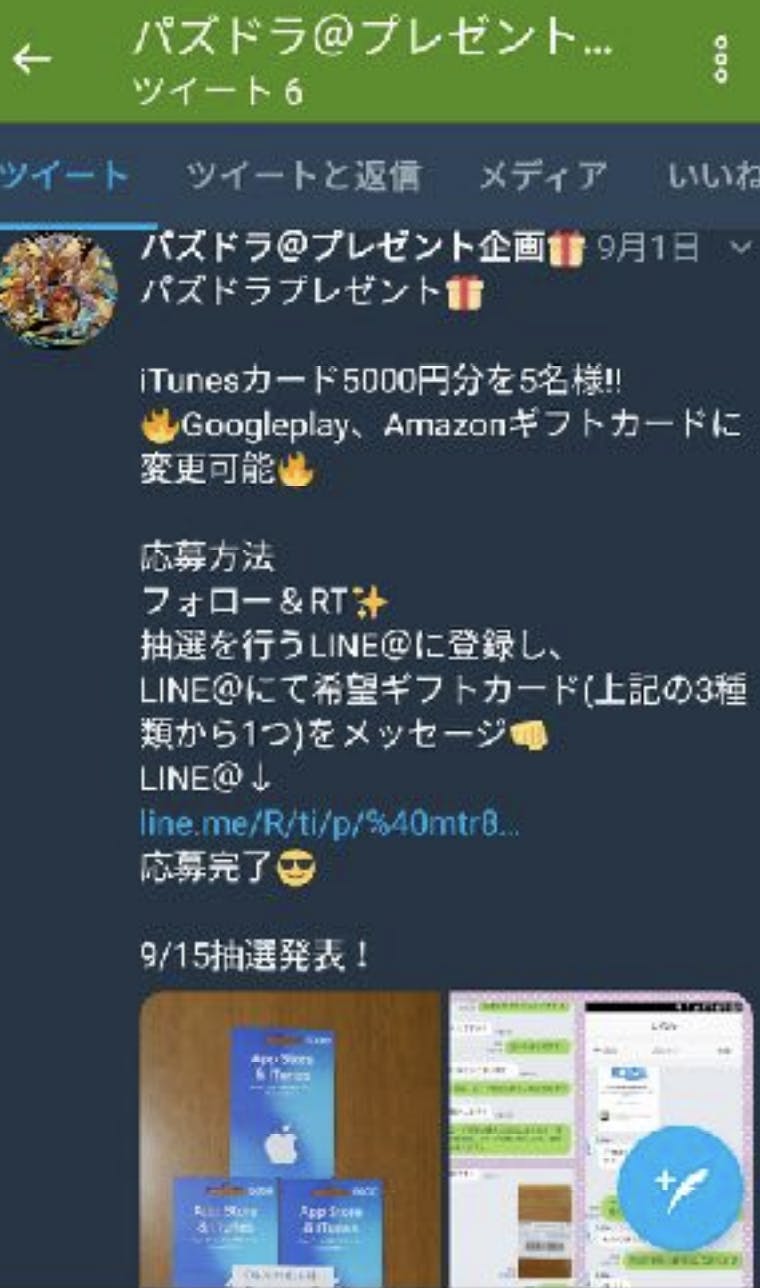Tap the gift emoji beside author name
This screenshot has height=1288, width=760.
click(566, 248)
